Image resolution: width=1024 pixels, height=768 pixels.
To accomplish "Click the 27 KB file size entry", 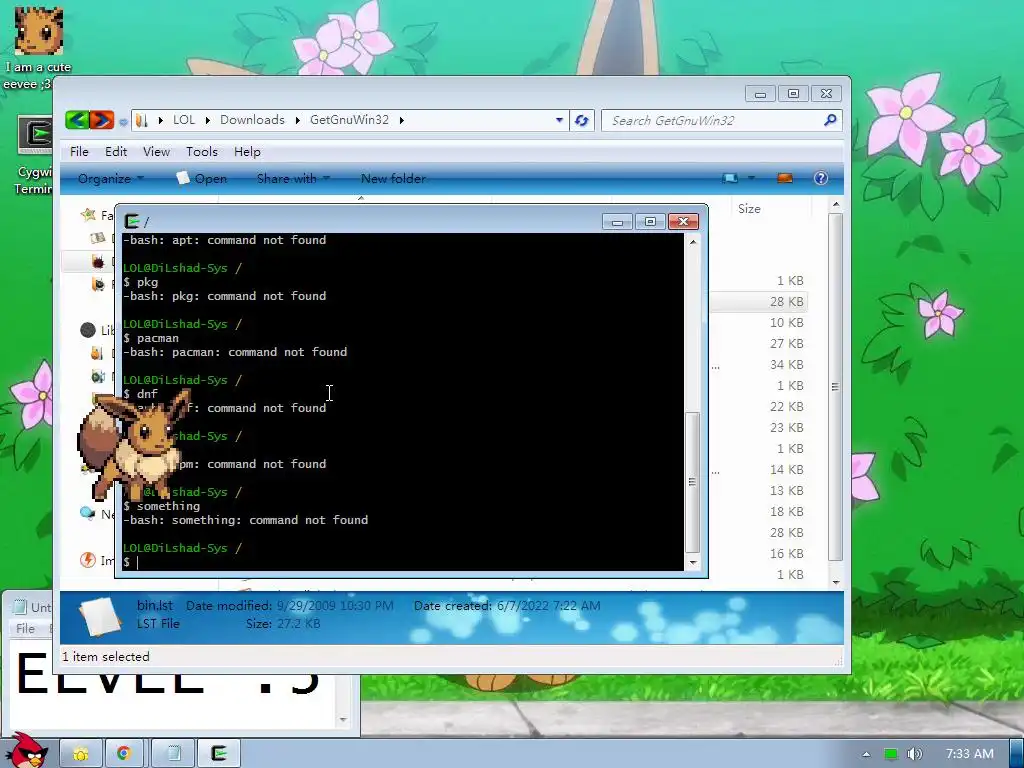I will tap(786, 344).
